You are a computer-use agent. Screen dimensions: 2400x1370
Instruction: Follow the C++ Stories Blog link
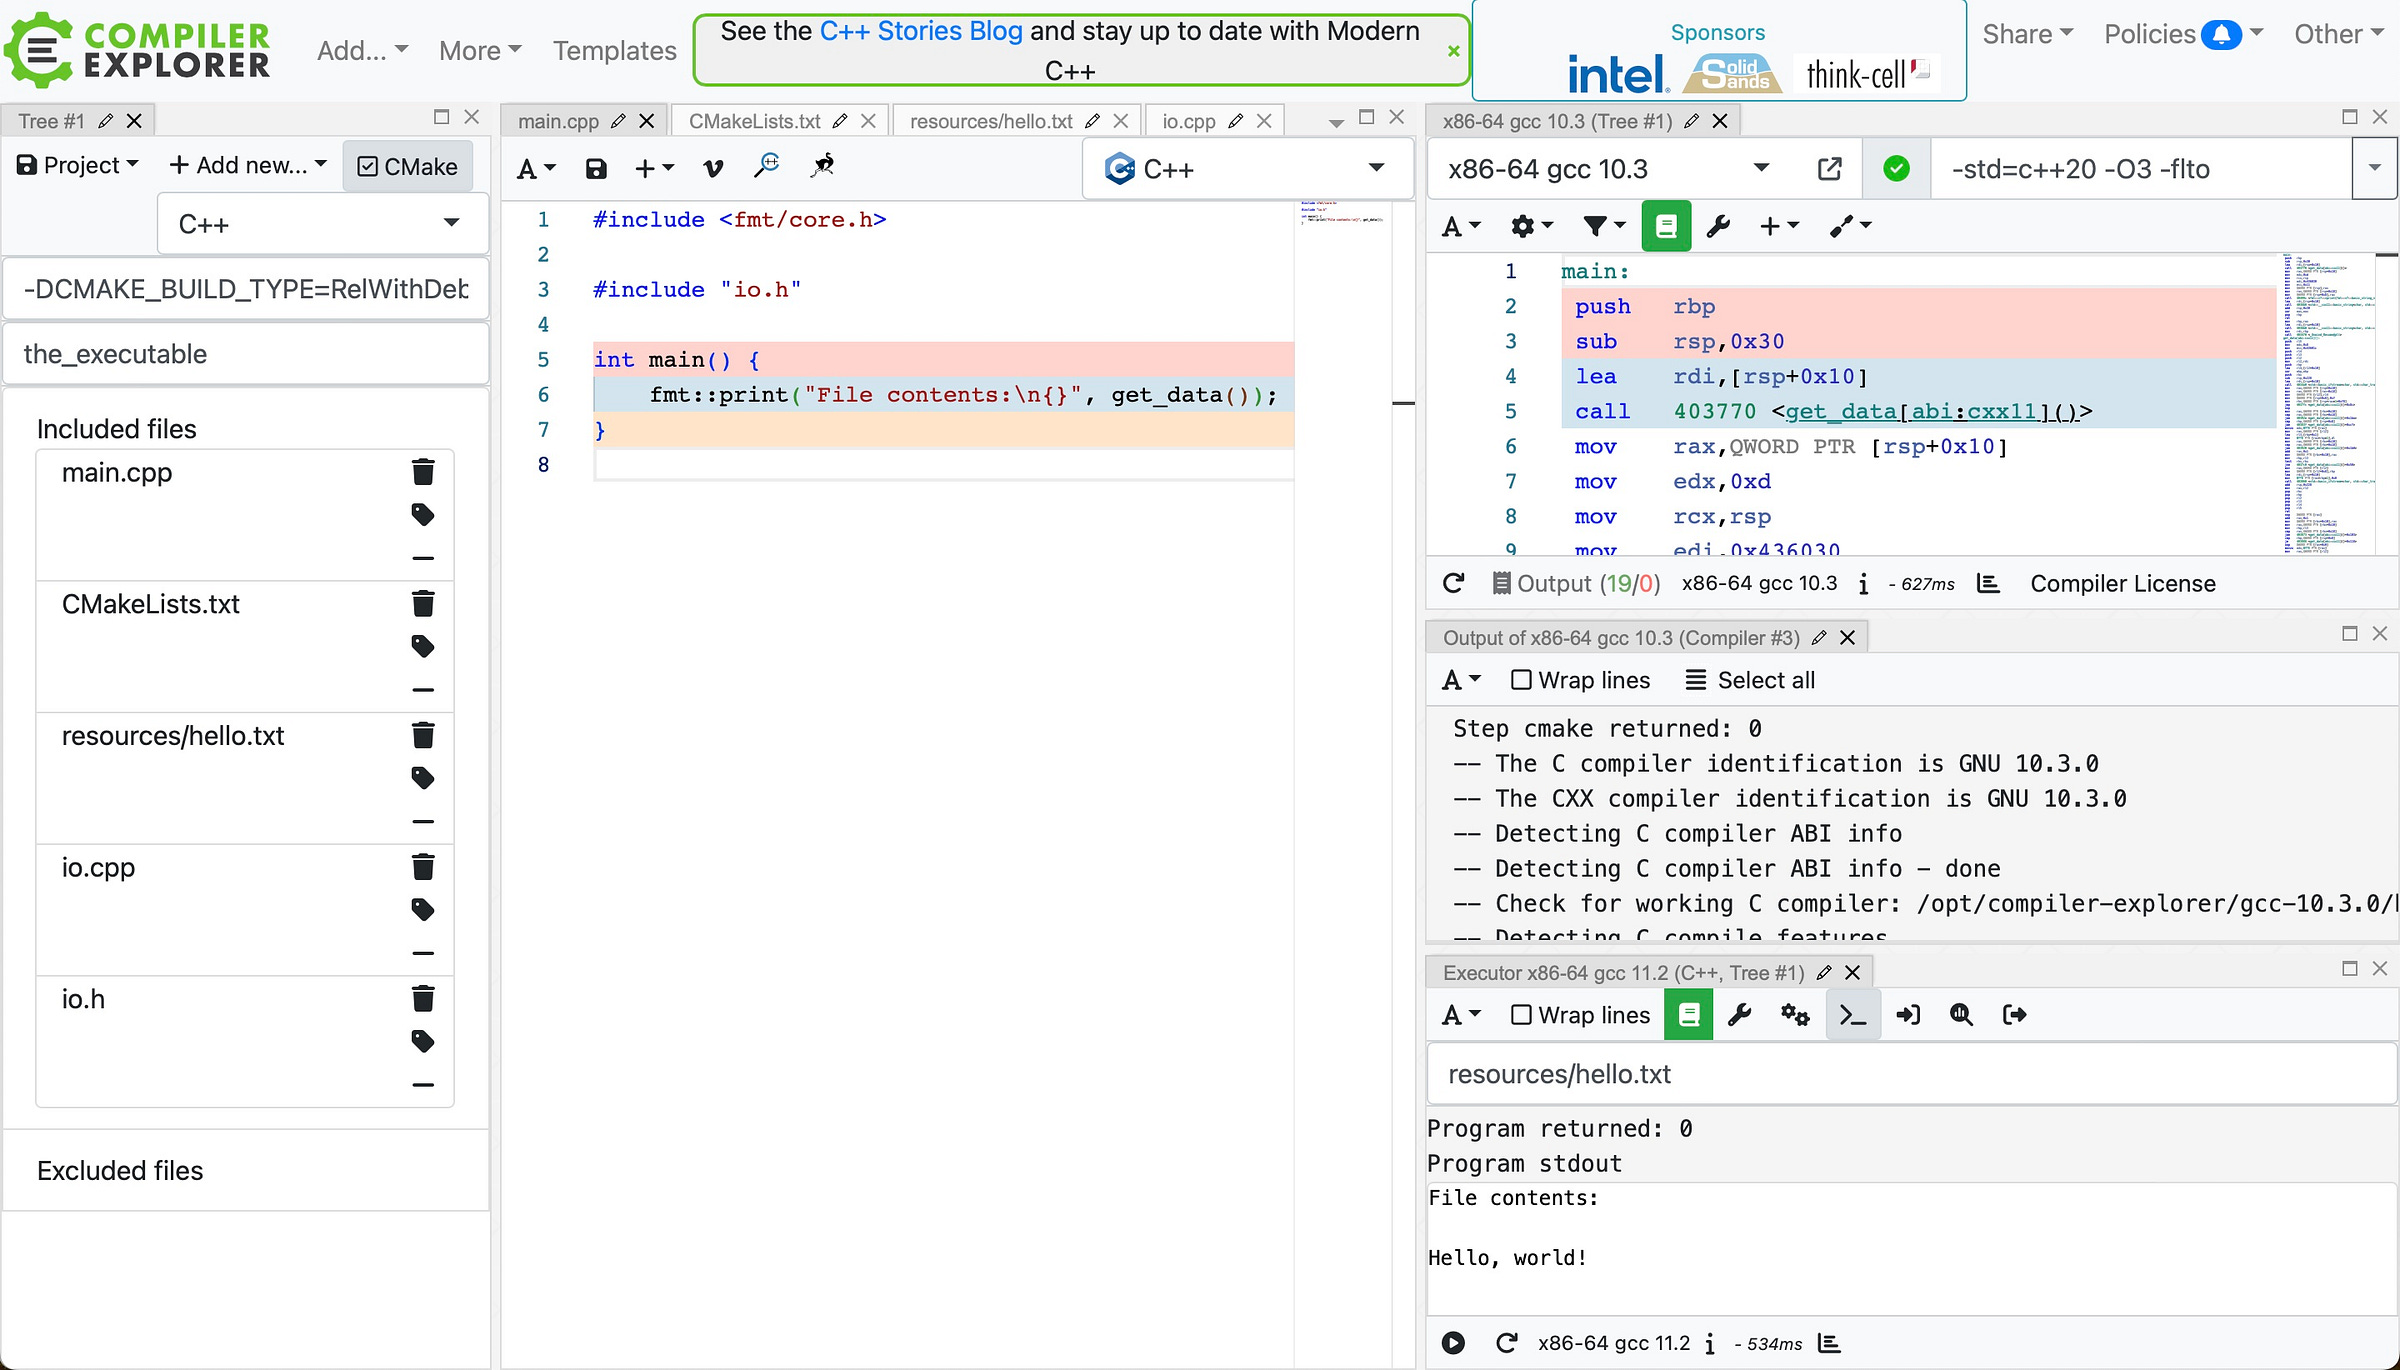pyautogui.click(x=921, y=31)
